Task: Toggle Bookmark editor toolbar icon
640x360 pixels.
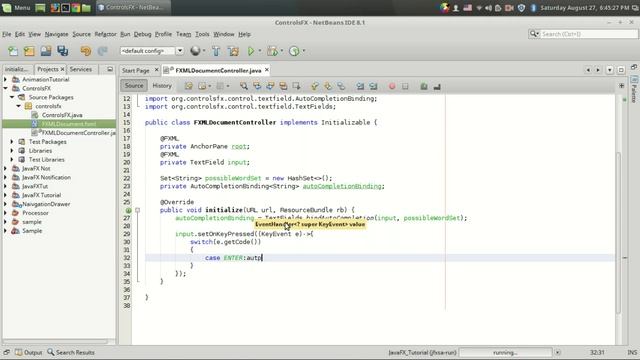Action: tap(341, 86)
